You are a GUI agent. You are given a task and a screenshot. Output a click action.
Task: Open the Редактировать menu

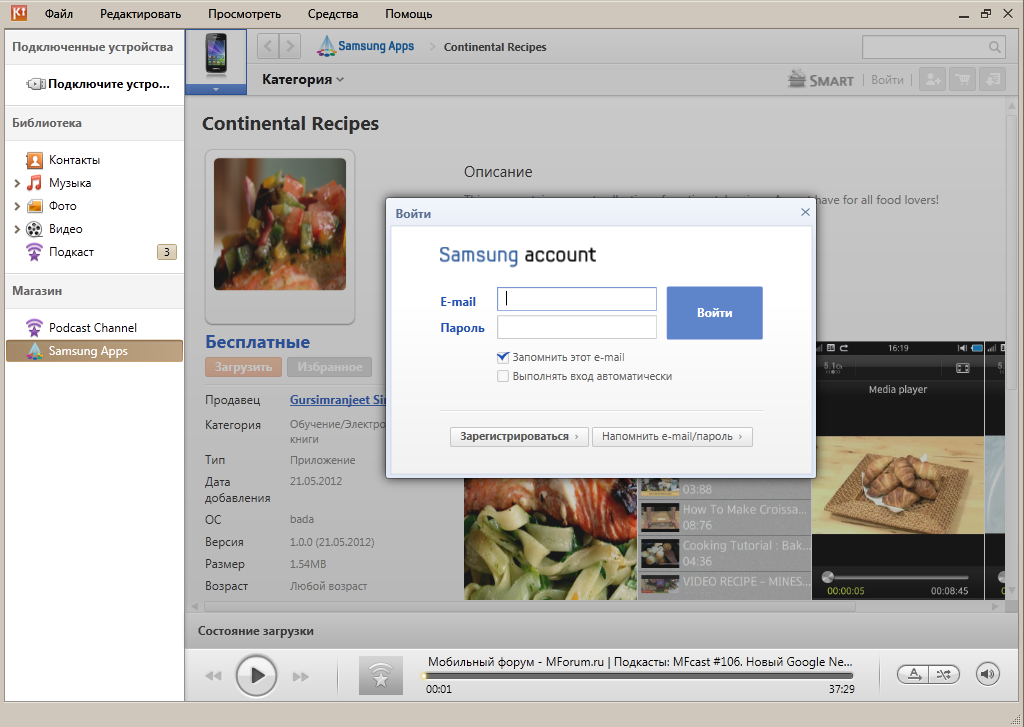pyautogui.click(x=140, y=14)
